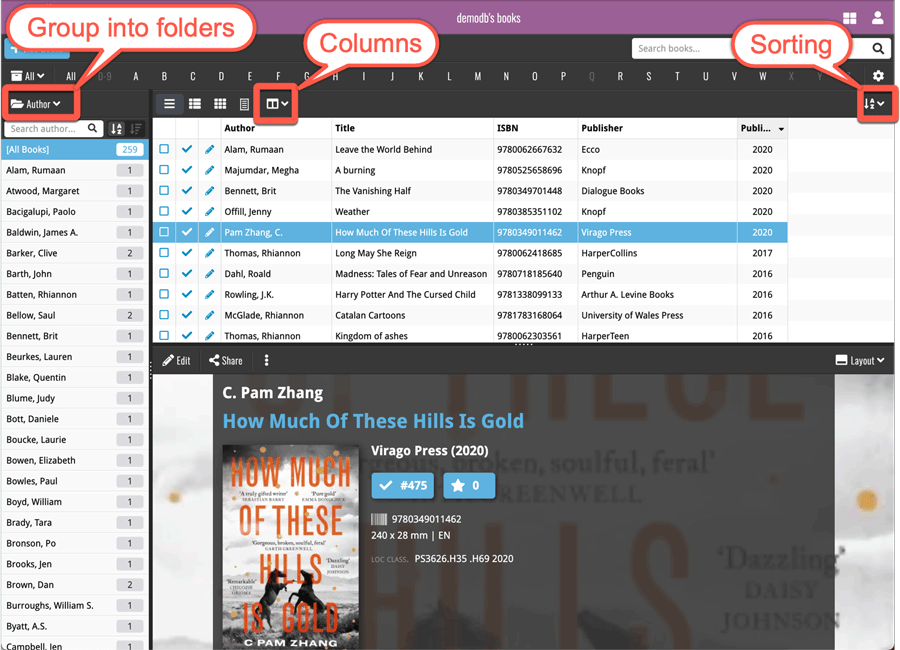Screen dimensions: 900x650
Task: Click the Share button
Action: point(226,360)
